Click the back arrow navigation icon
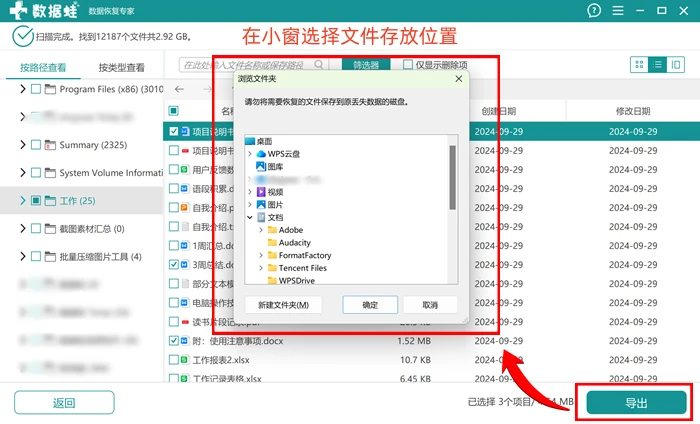The width and height of the screenshot is (700, 424). pos(179,89)
